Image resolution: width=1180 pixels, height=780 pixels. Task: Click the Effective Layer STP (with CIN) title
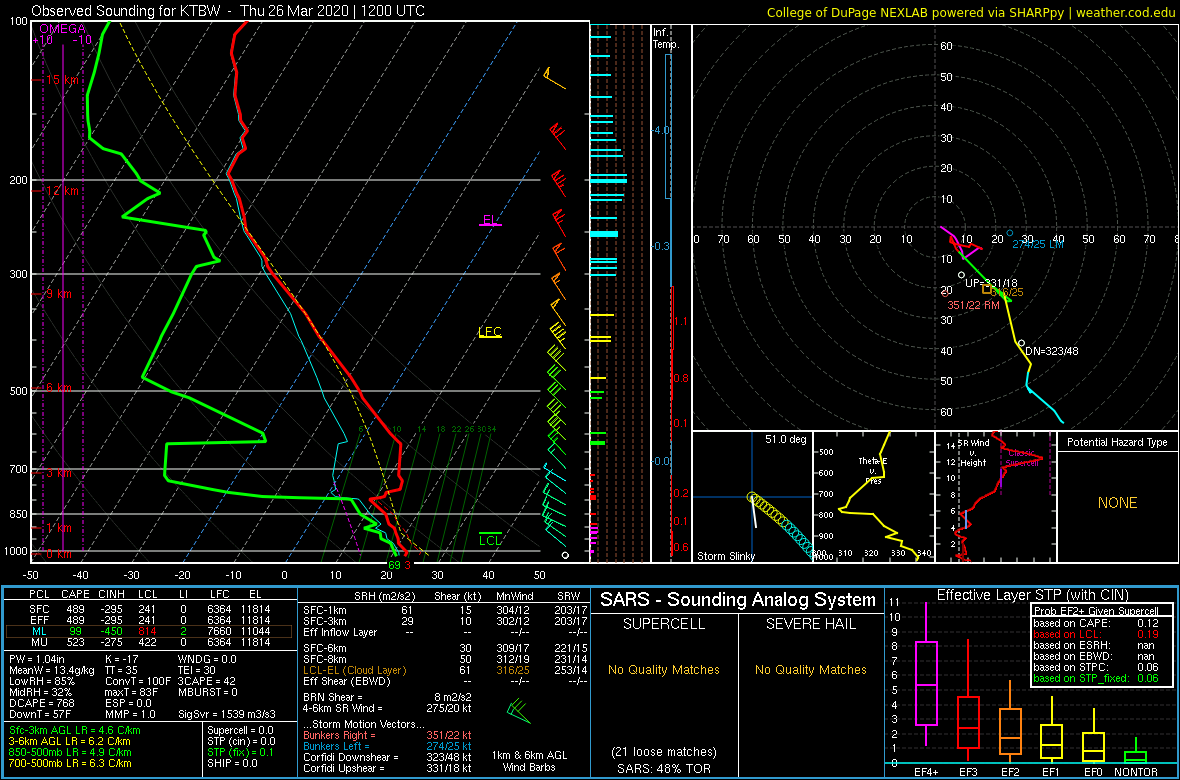pos(1032,595)
